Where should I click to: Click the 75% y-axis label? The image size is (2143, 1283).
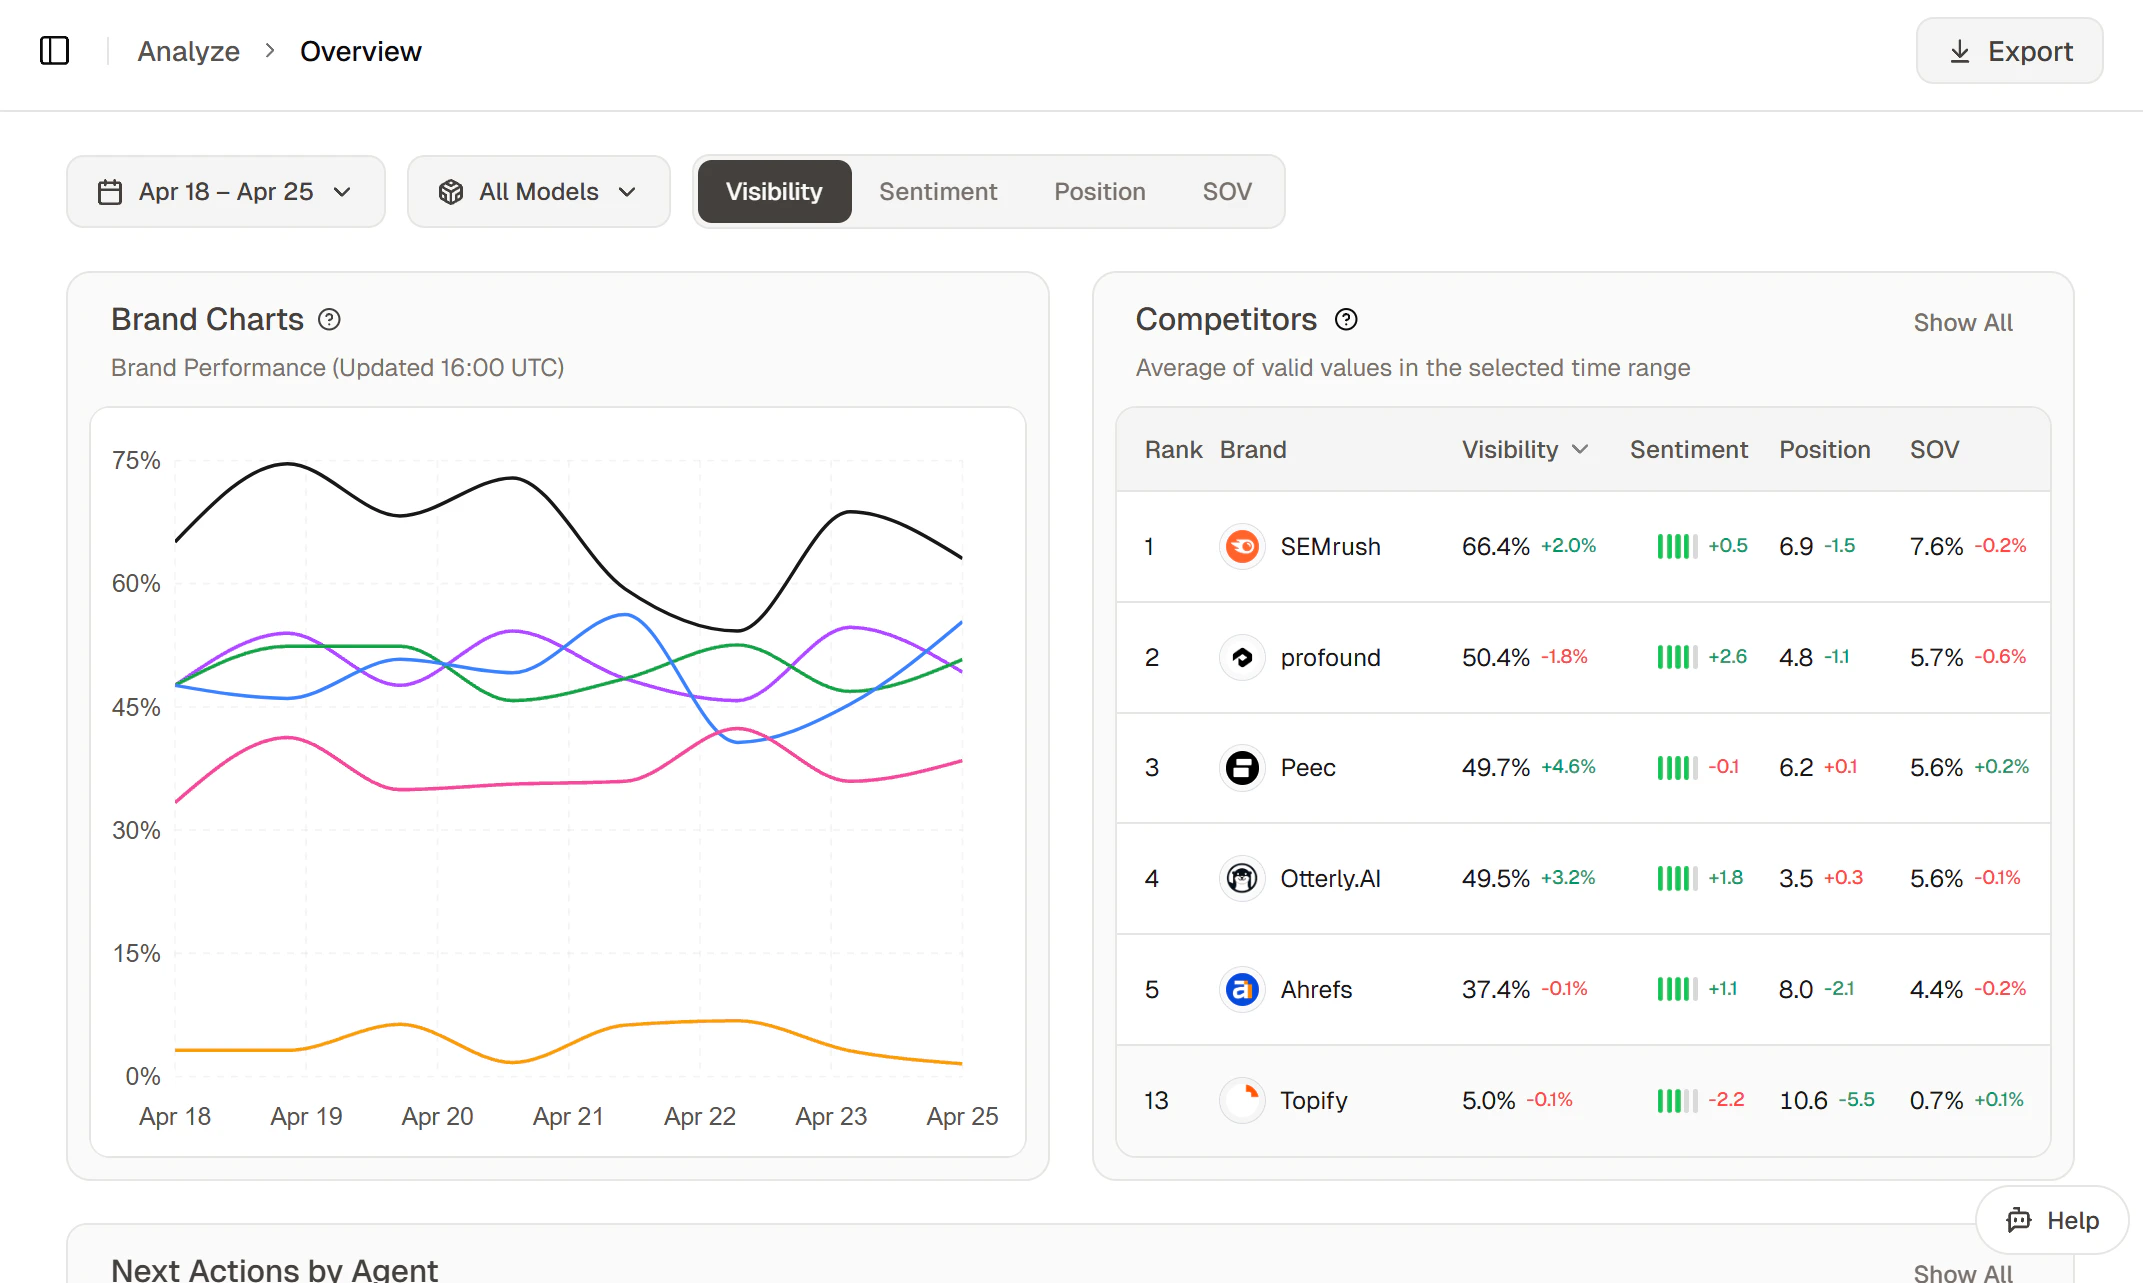[136, 460]
